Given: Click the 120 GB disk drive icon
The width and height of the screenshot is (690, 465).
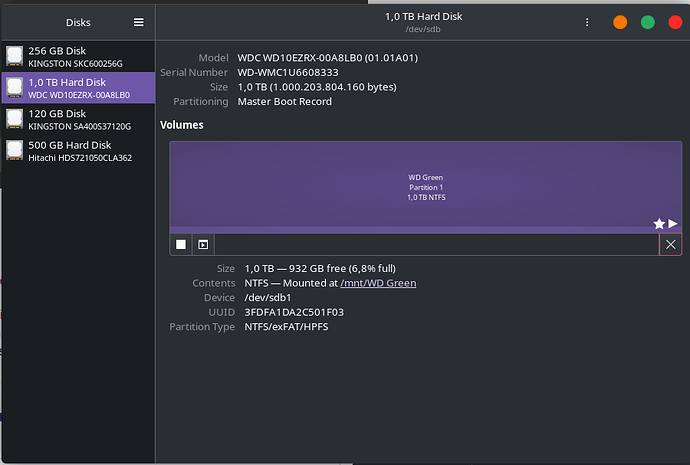Looking at the screenshot, I should pos(15,119).
